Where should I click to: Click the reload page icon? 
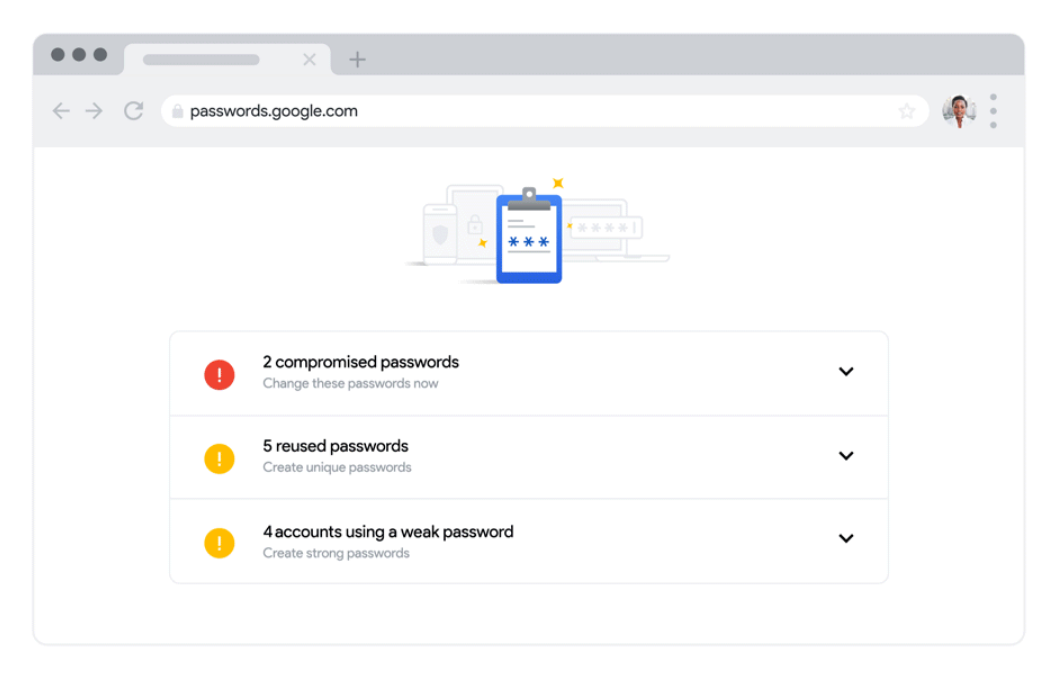(133, 111)
